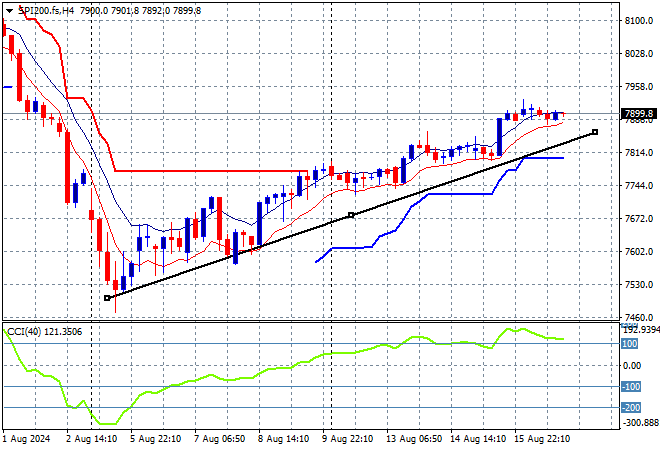660x450 pixels.
Task: Click the 5 Aug 22:10 time label
Action: (x=156, y=439)
